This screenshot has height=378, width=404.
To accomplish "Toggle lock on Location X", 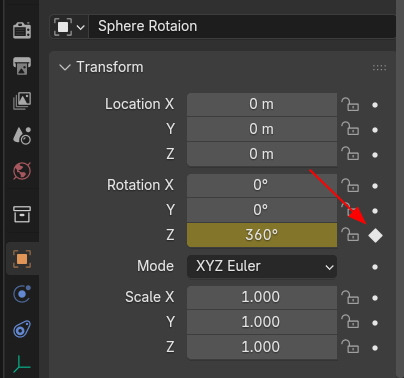I will (350, 105).
